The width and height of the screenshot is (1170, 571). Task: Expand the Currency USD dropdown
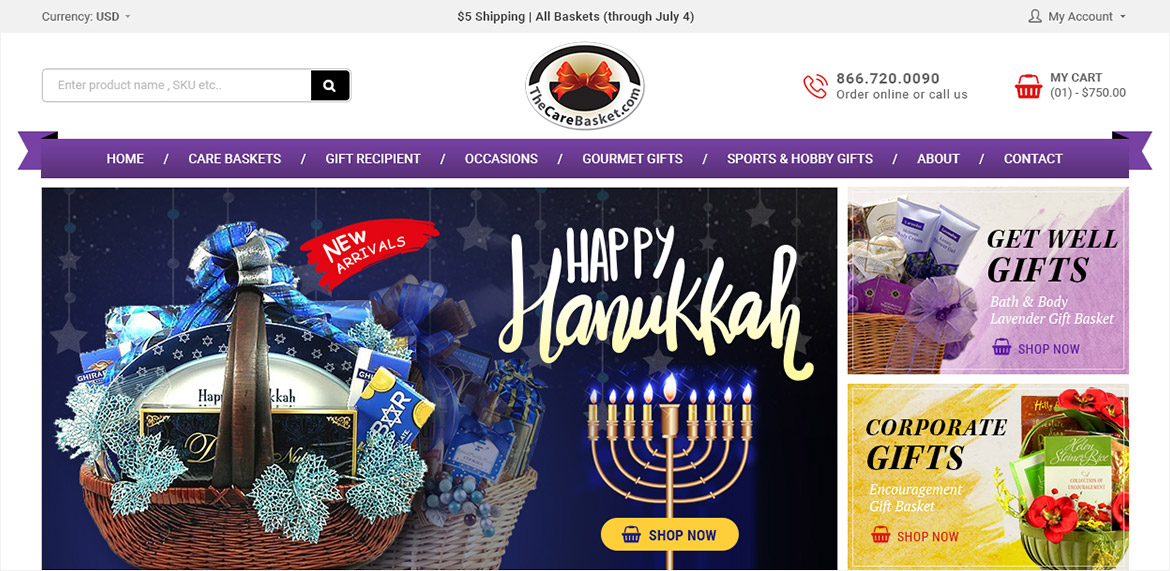[86, 16]
